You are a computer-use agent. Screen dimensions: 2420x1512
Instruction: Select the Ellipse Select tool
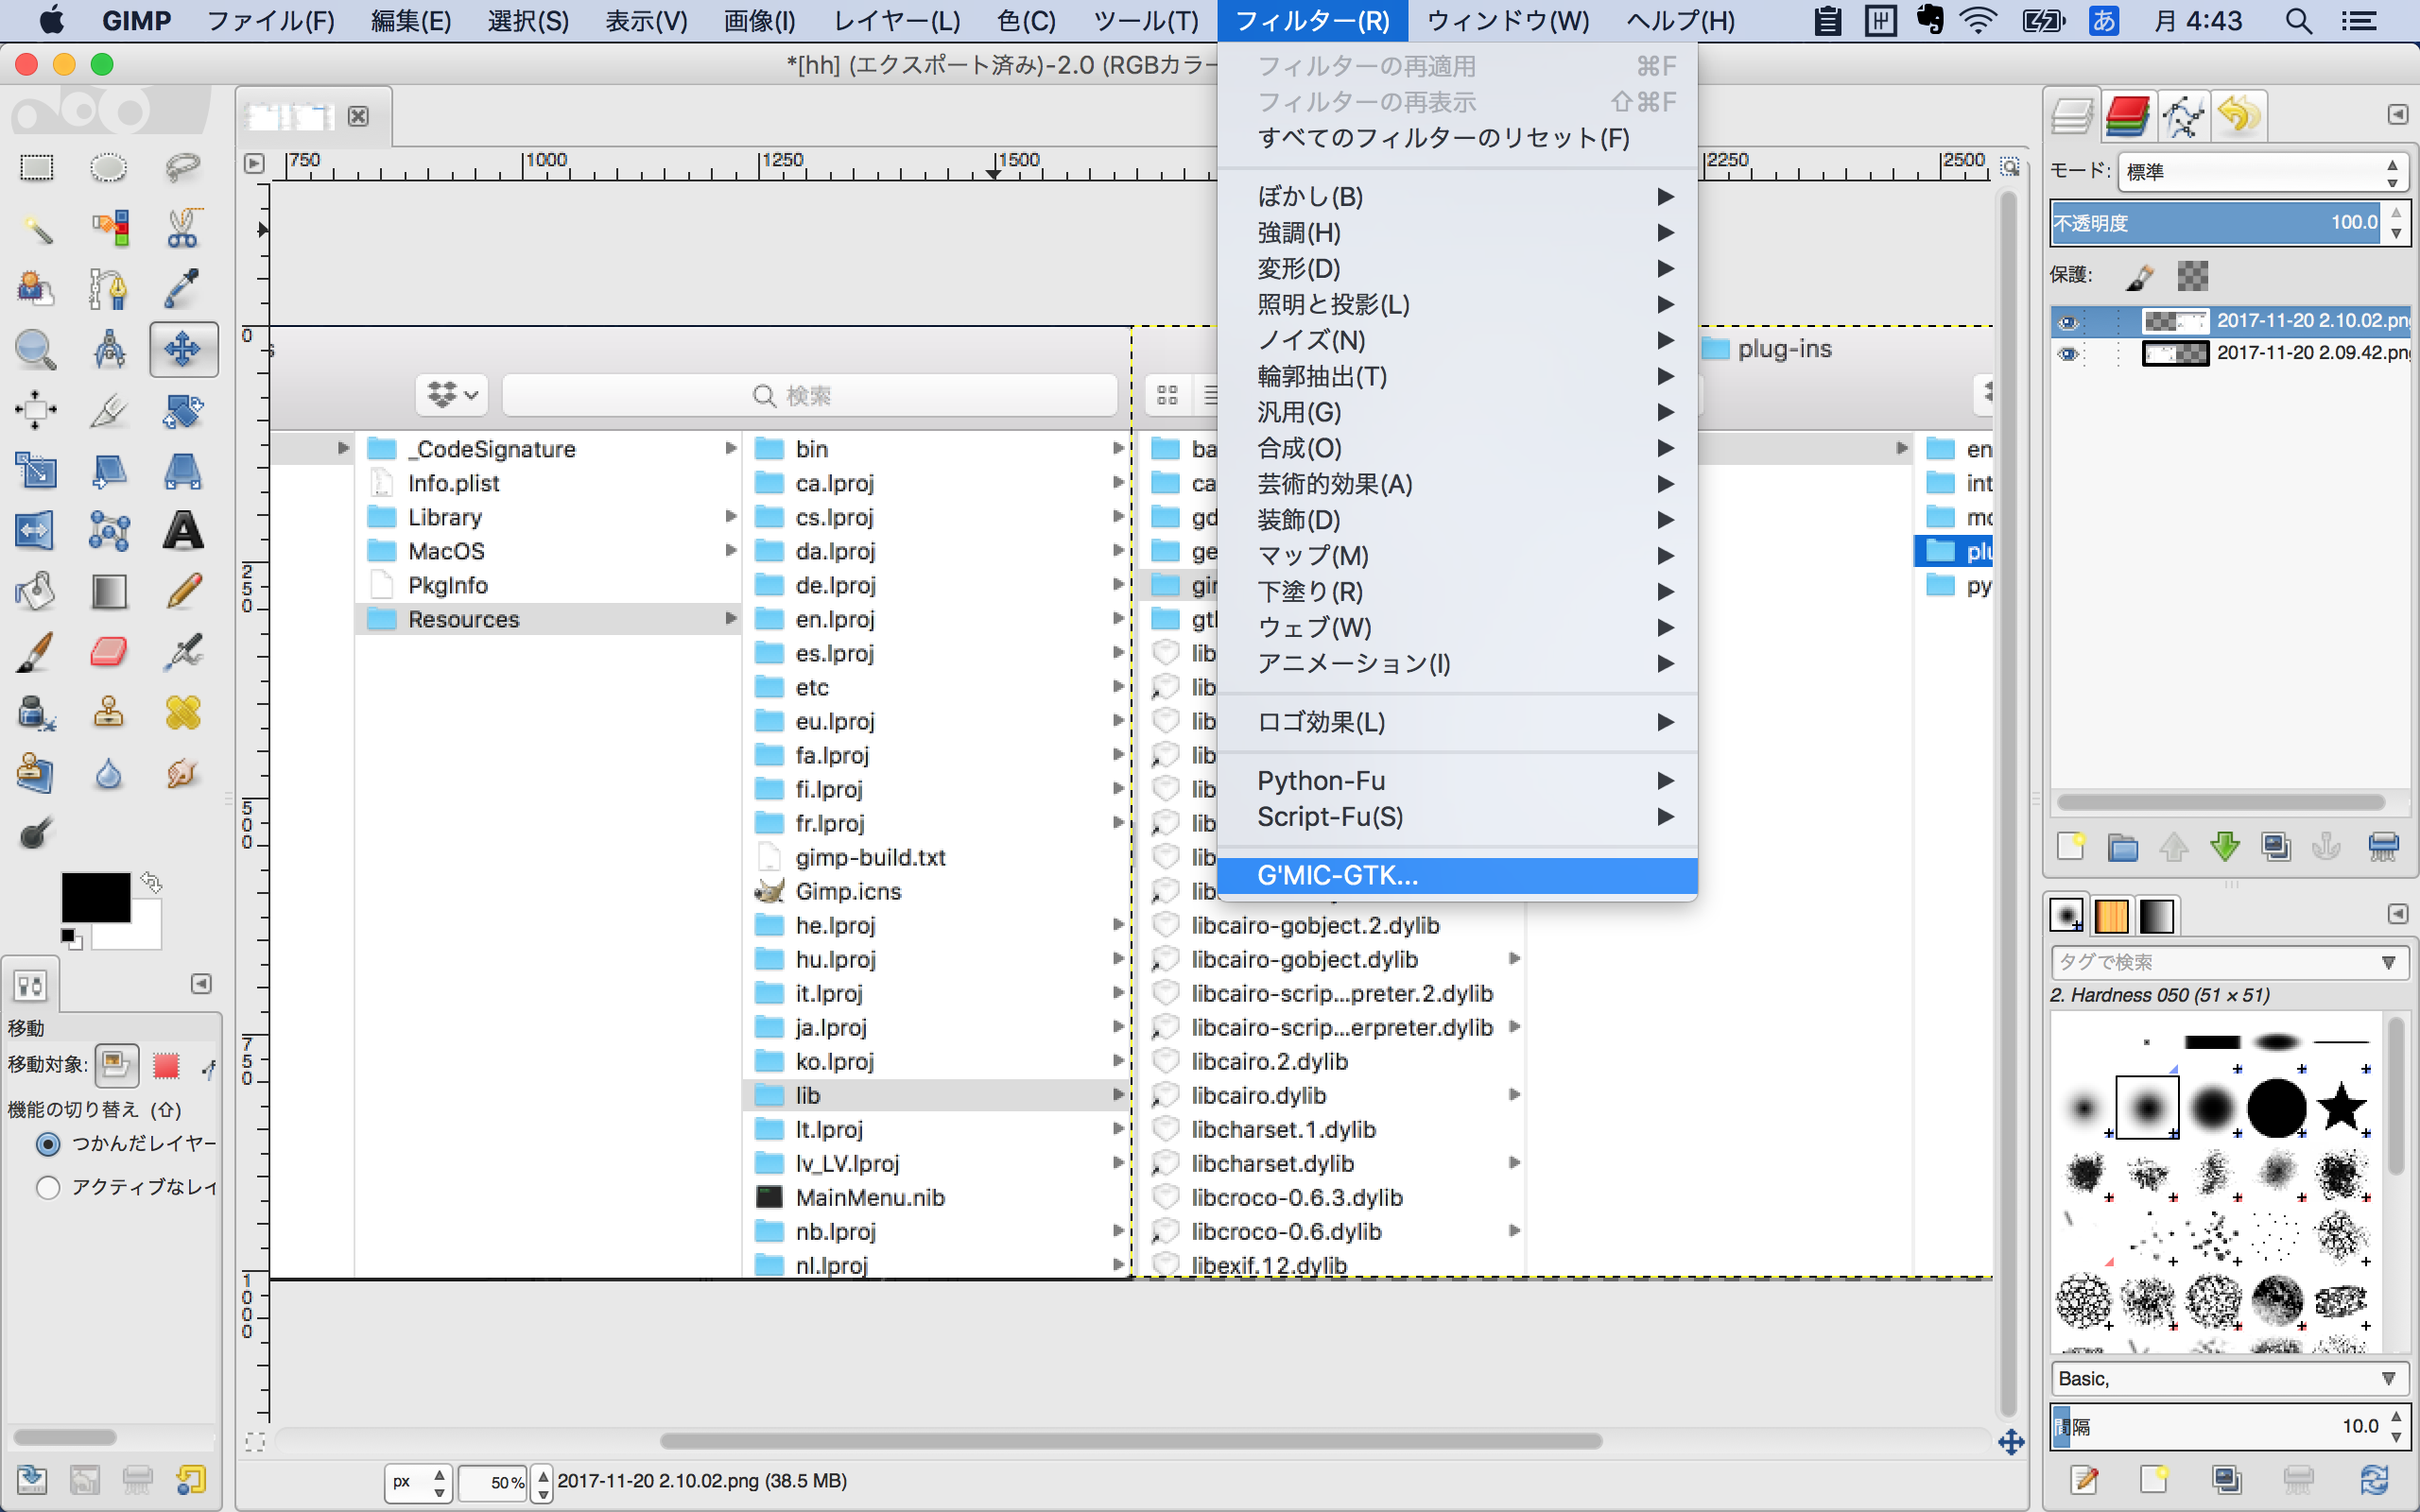pyautogui.click(x=109, y=167)
